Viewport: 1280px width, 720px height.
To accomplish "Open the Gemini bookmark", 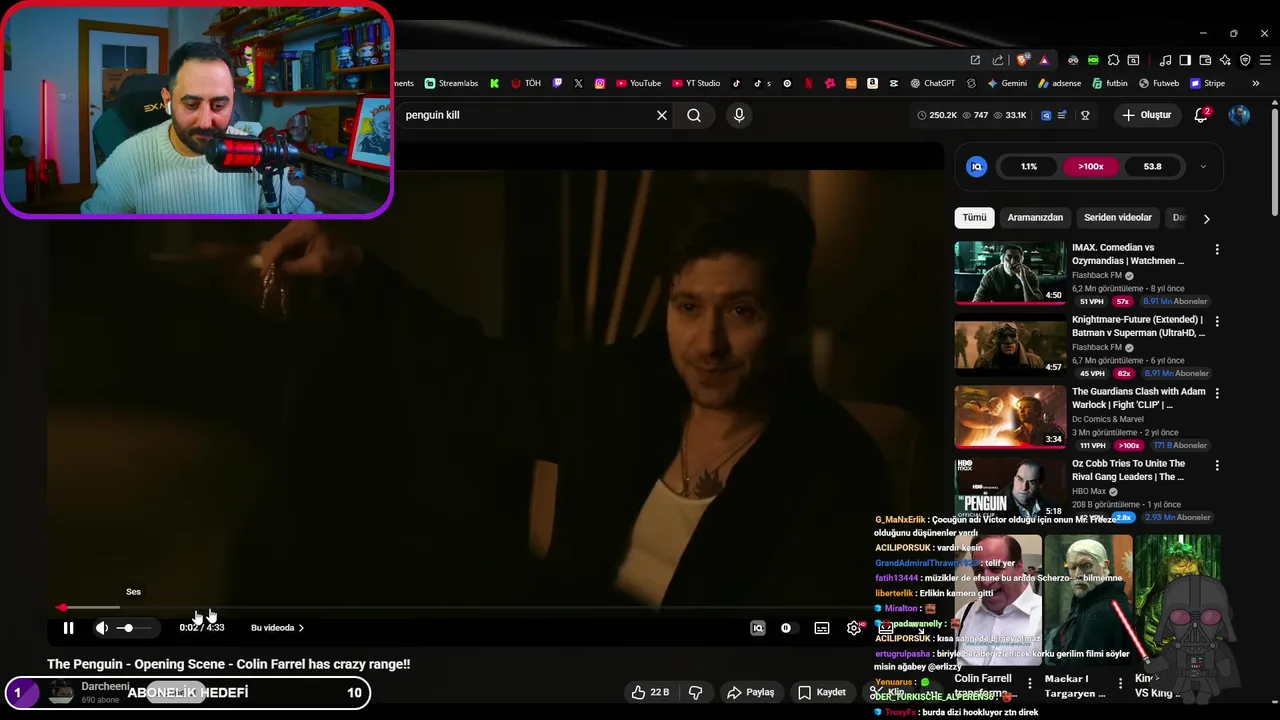I will point(1006,83).
